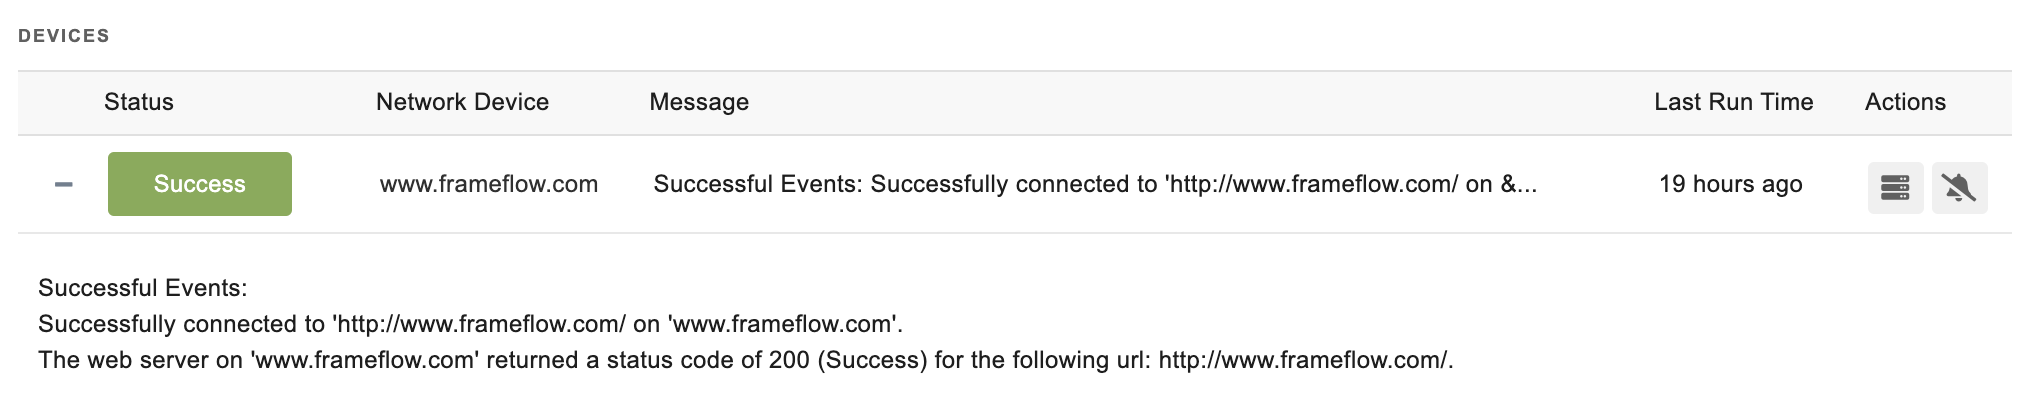Screen dimensions: 2030x402
Task: Sort by the Message column header
Action: pyautogui.click(x=699, y=102)
